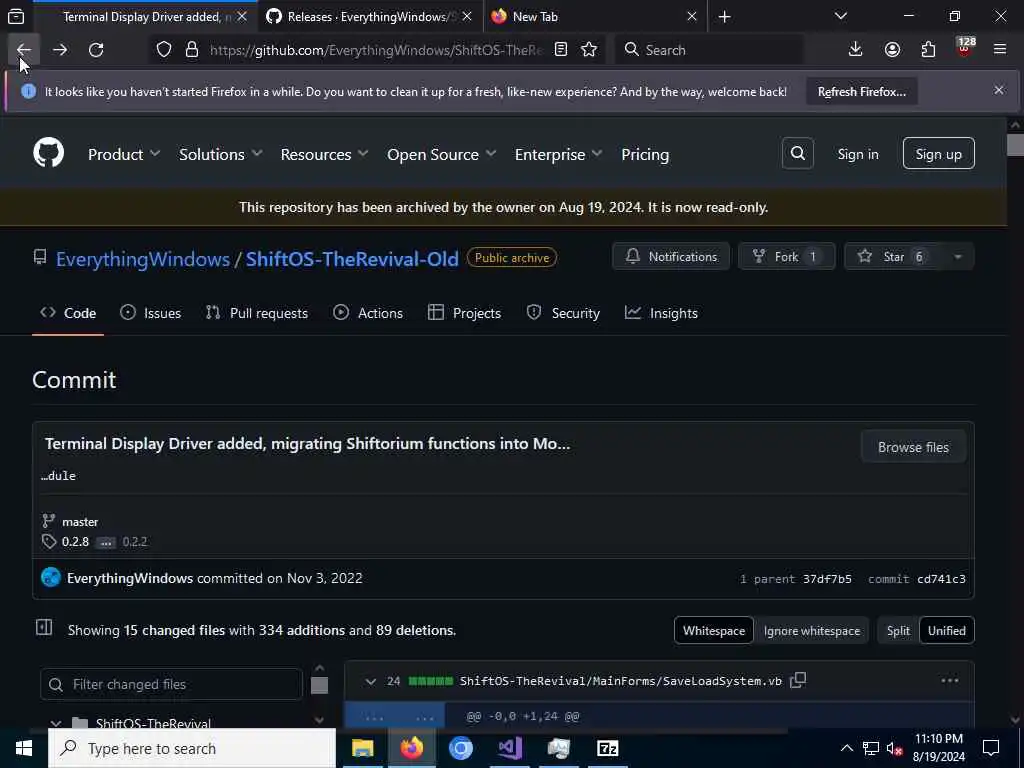Open the EverythingWindows avatar image
Image resolution: width=1024 pixels, height=768 pixels.
pyautogui.click(x=51, y=577)
